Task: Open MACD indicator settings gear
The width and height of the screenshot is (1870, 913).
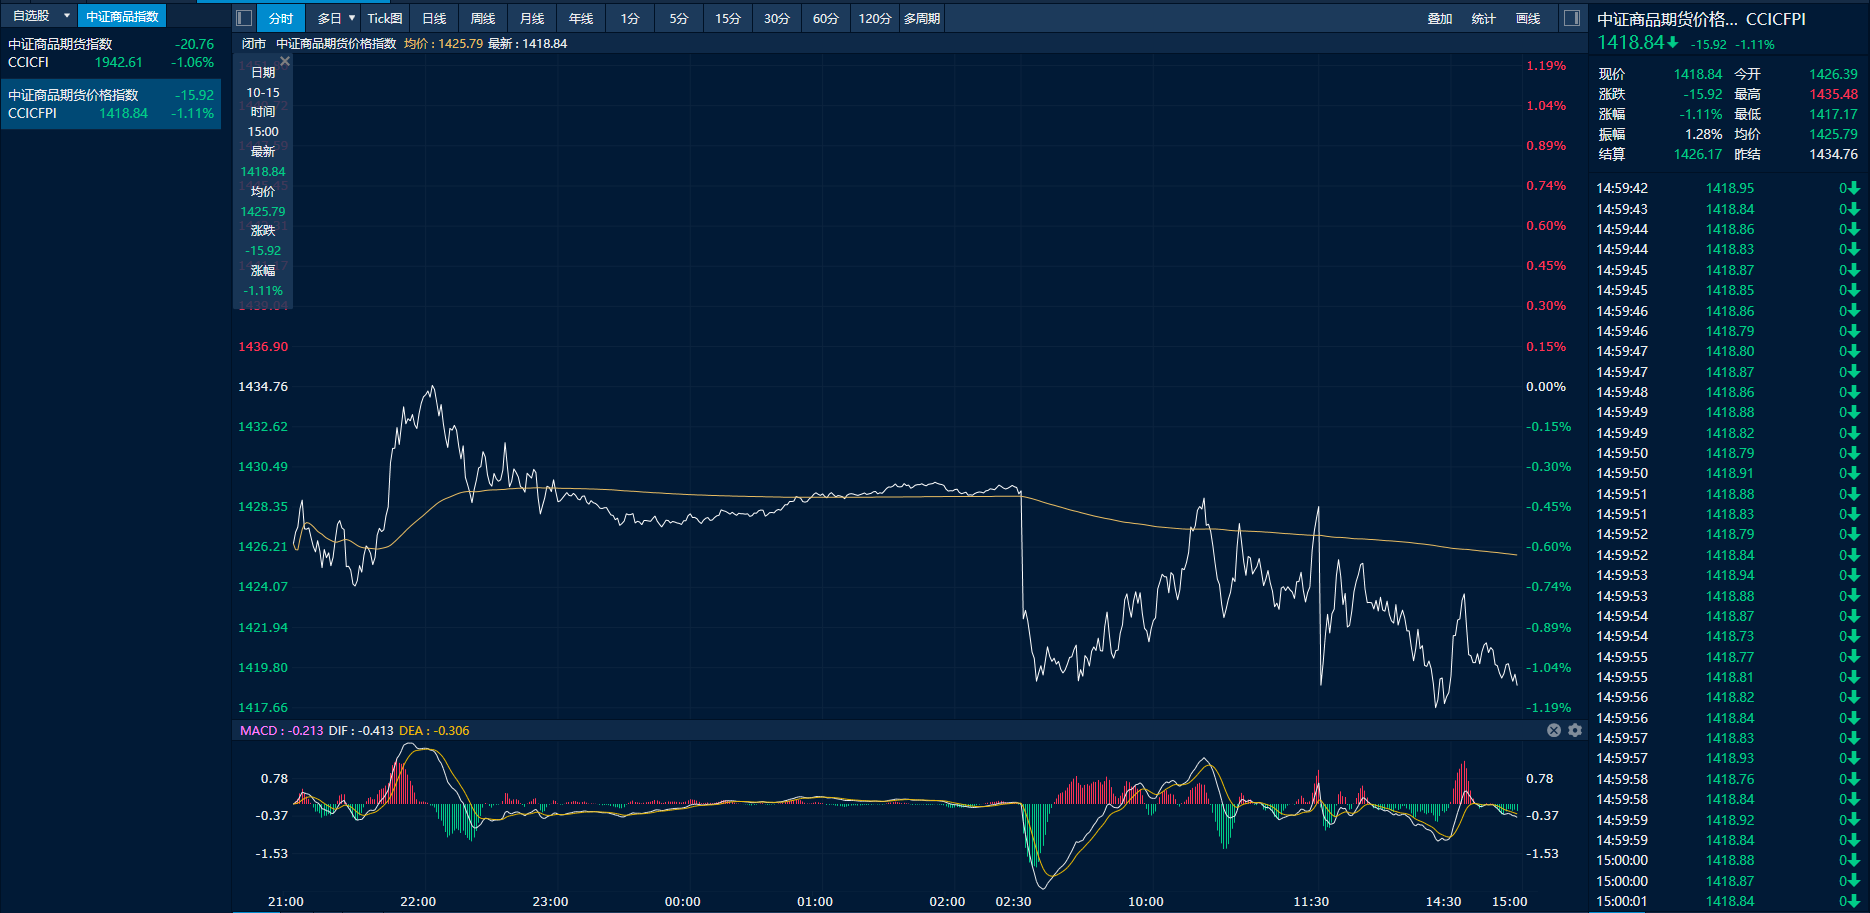Action: click(x=1575, y=730)
